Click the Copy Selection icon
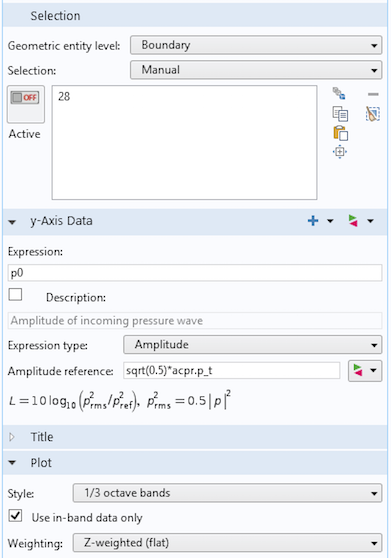The width and height of the screenshot is (391, 558). 340,114
